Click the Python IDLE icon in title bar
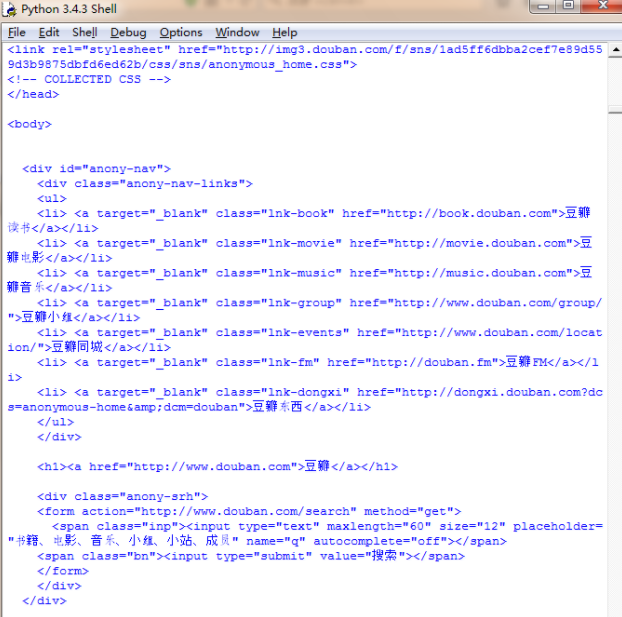This screenshot has width=622, height=617. pyautogui.click(x=9, y=9)
